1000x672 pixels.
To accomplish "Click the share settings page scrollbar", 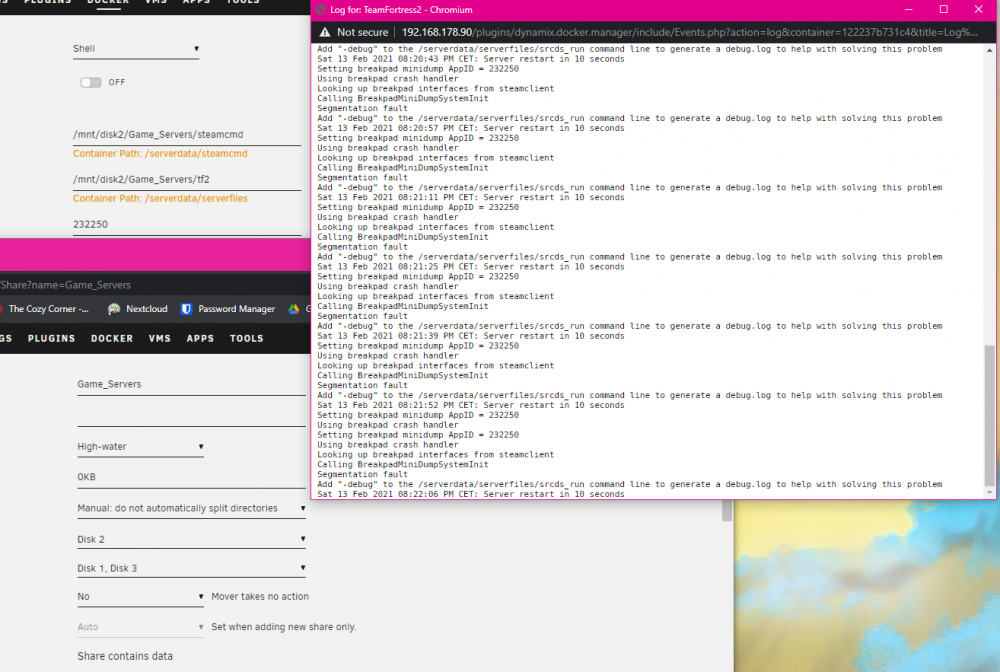I will 727,511.
